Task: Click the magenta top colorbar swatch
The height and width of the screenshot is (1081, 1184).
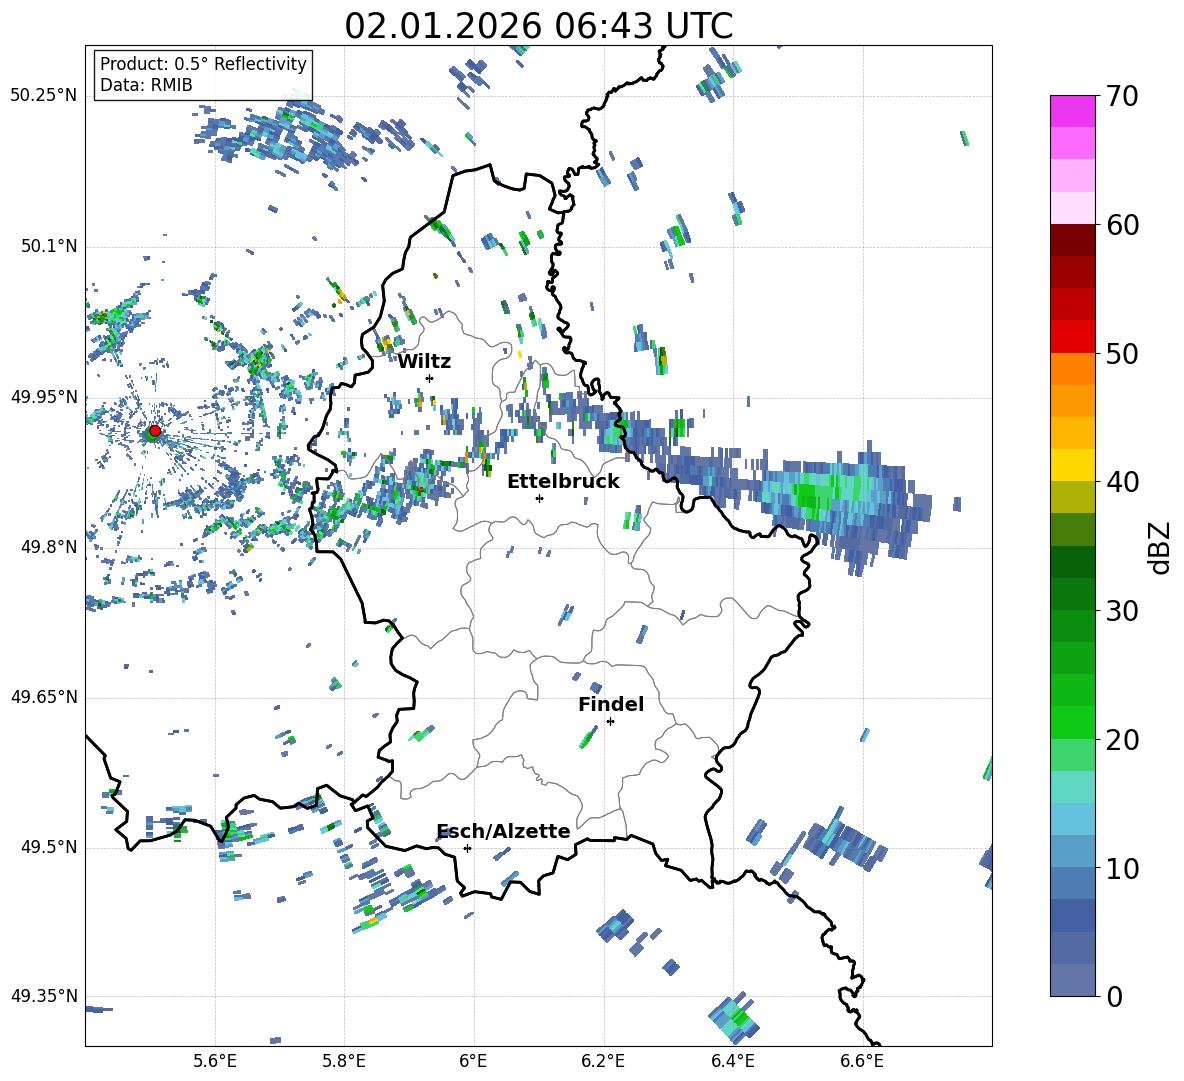Action: pos(1072,111)
